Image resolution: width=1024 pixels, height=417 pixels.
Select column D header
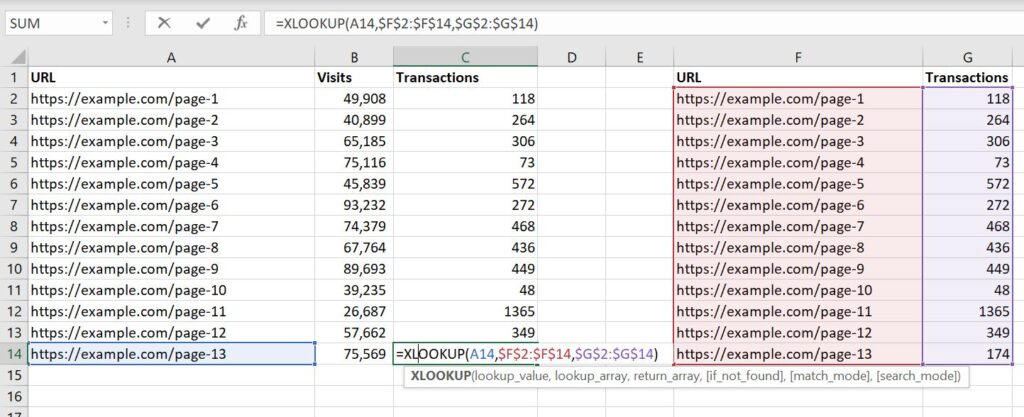[x=572, y=57]
